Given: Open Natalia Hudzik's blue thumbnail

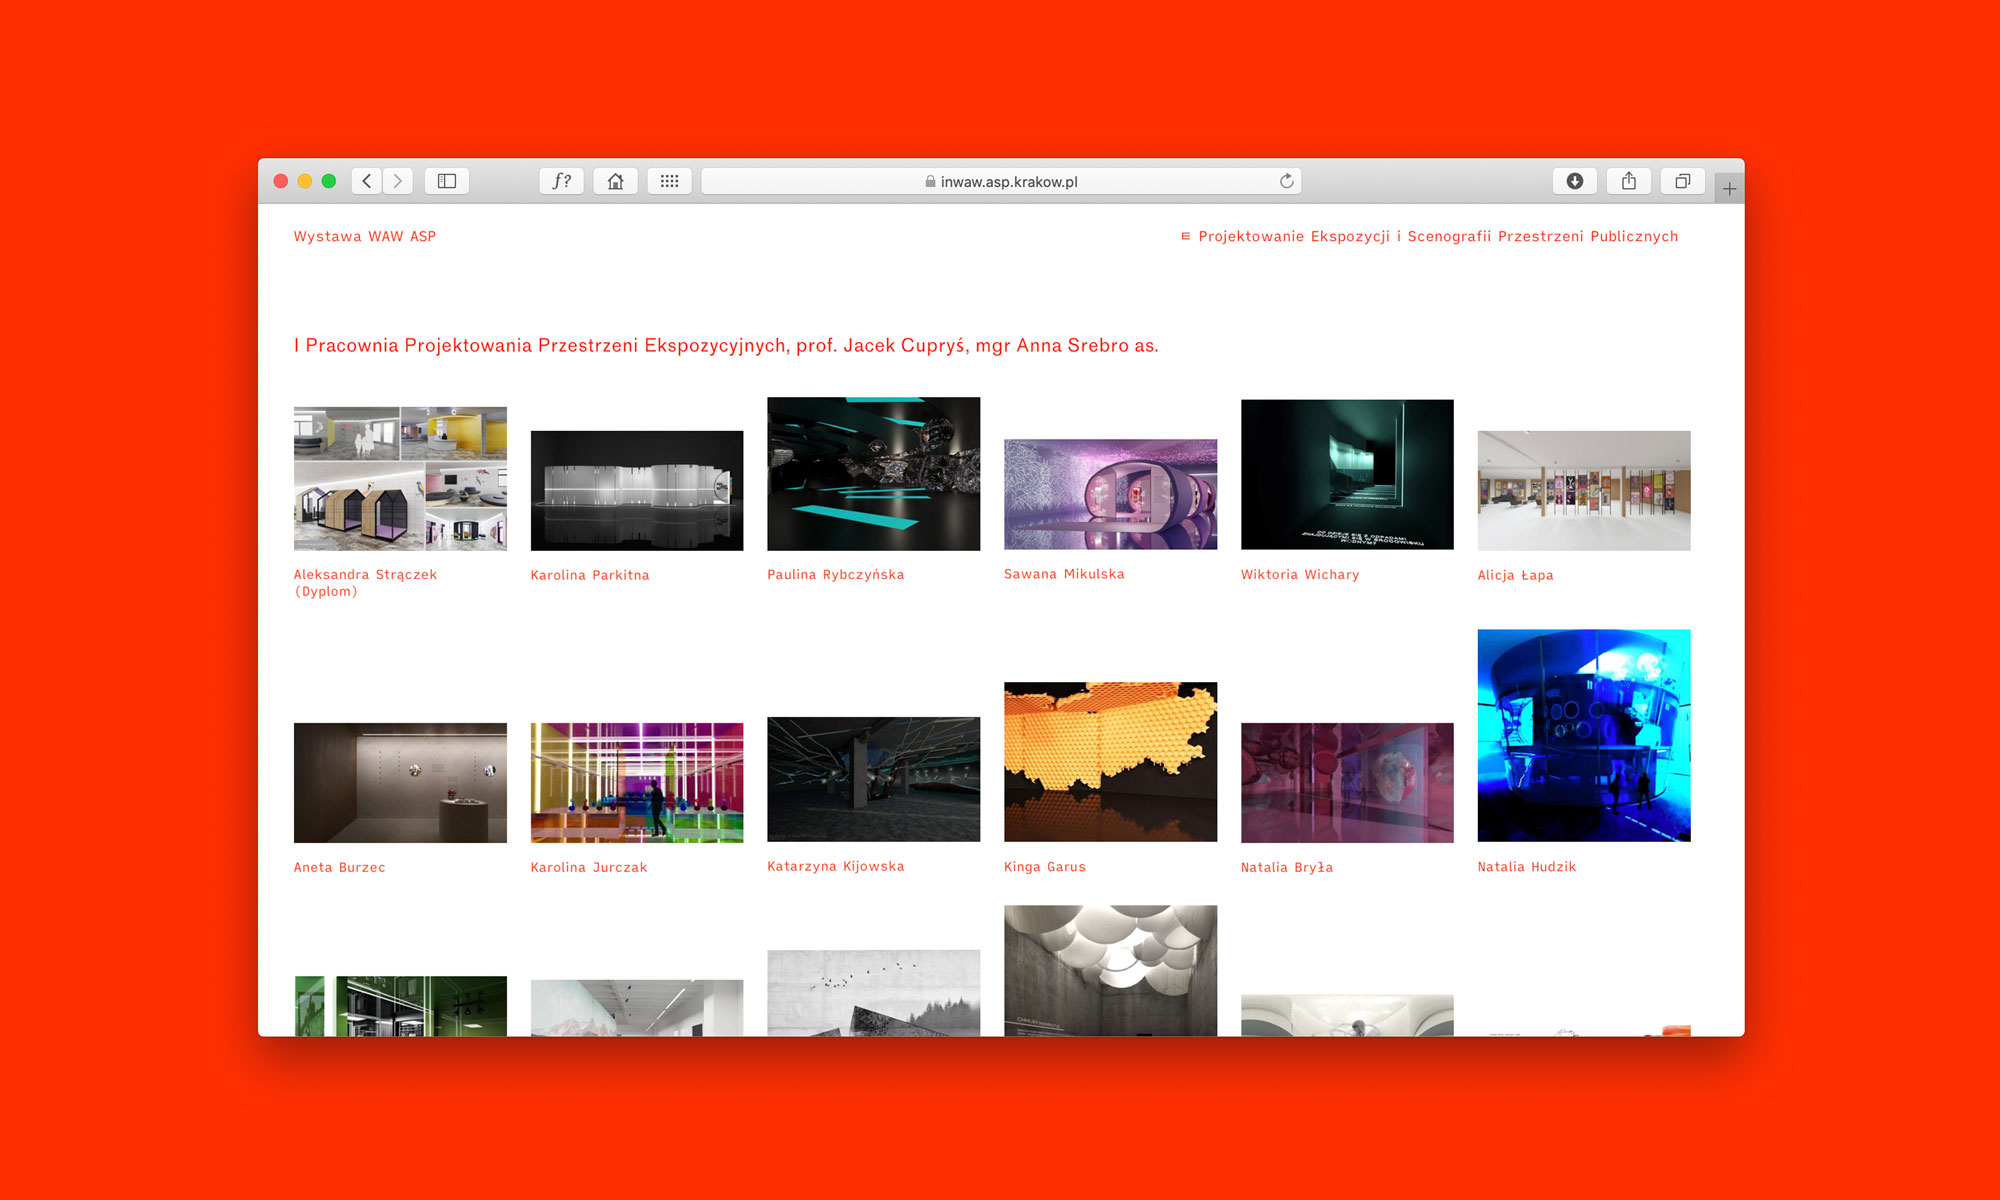Looking at the screenshot, I should [x=1583, y=735].
